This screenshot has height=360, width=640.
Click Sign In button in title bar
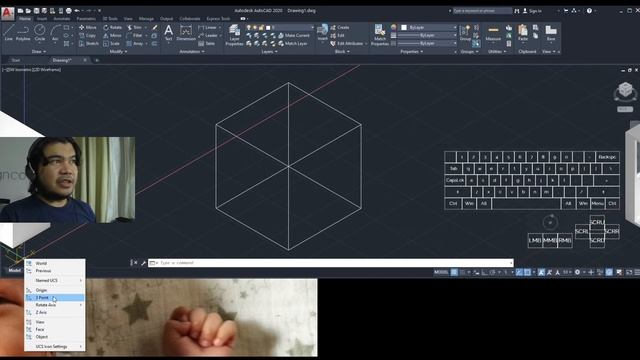point(532,11)
